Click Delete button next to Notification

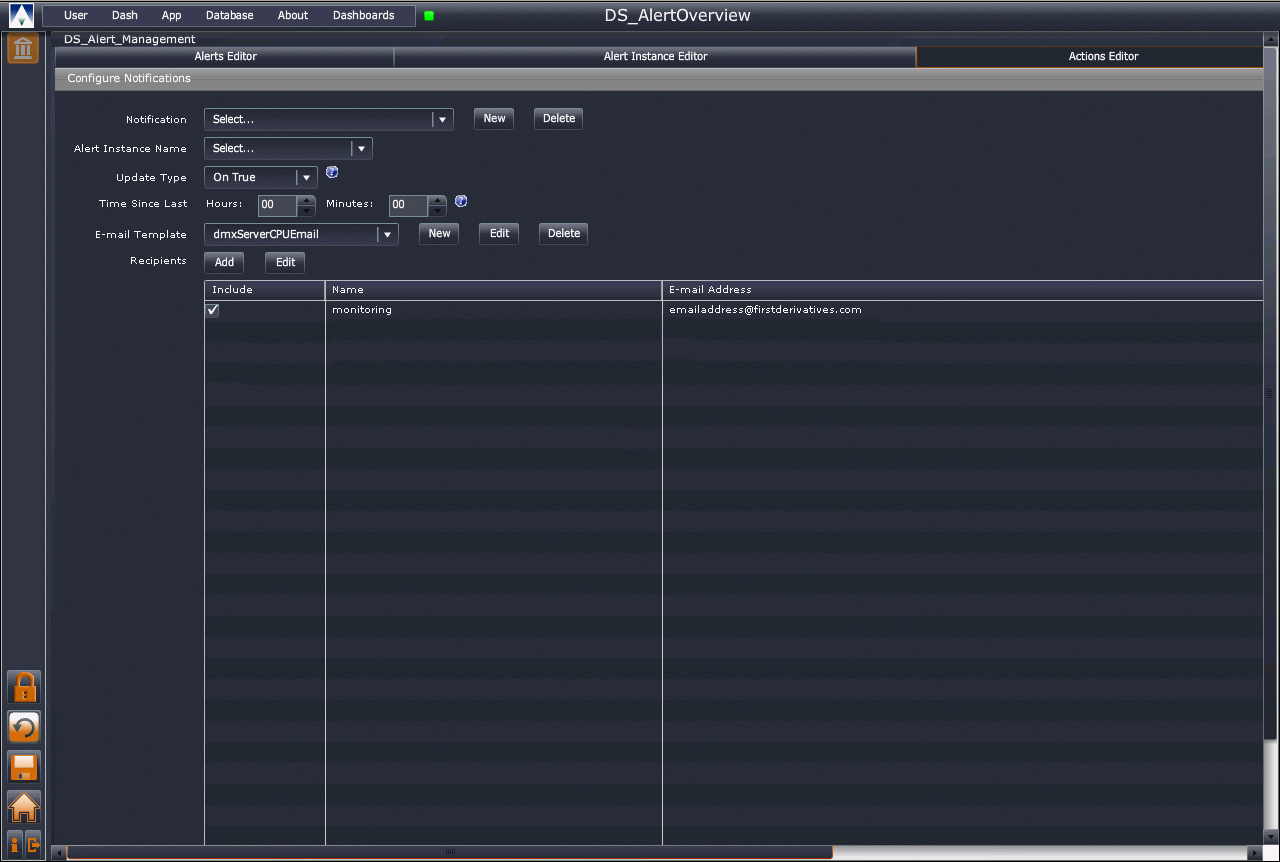(x=558, y=119)
